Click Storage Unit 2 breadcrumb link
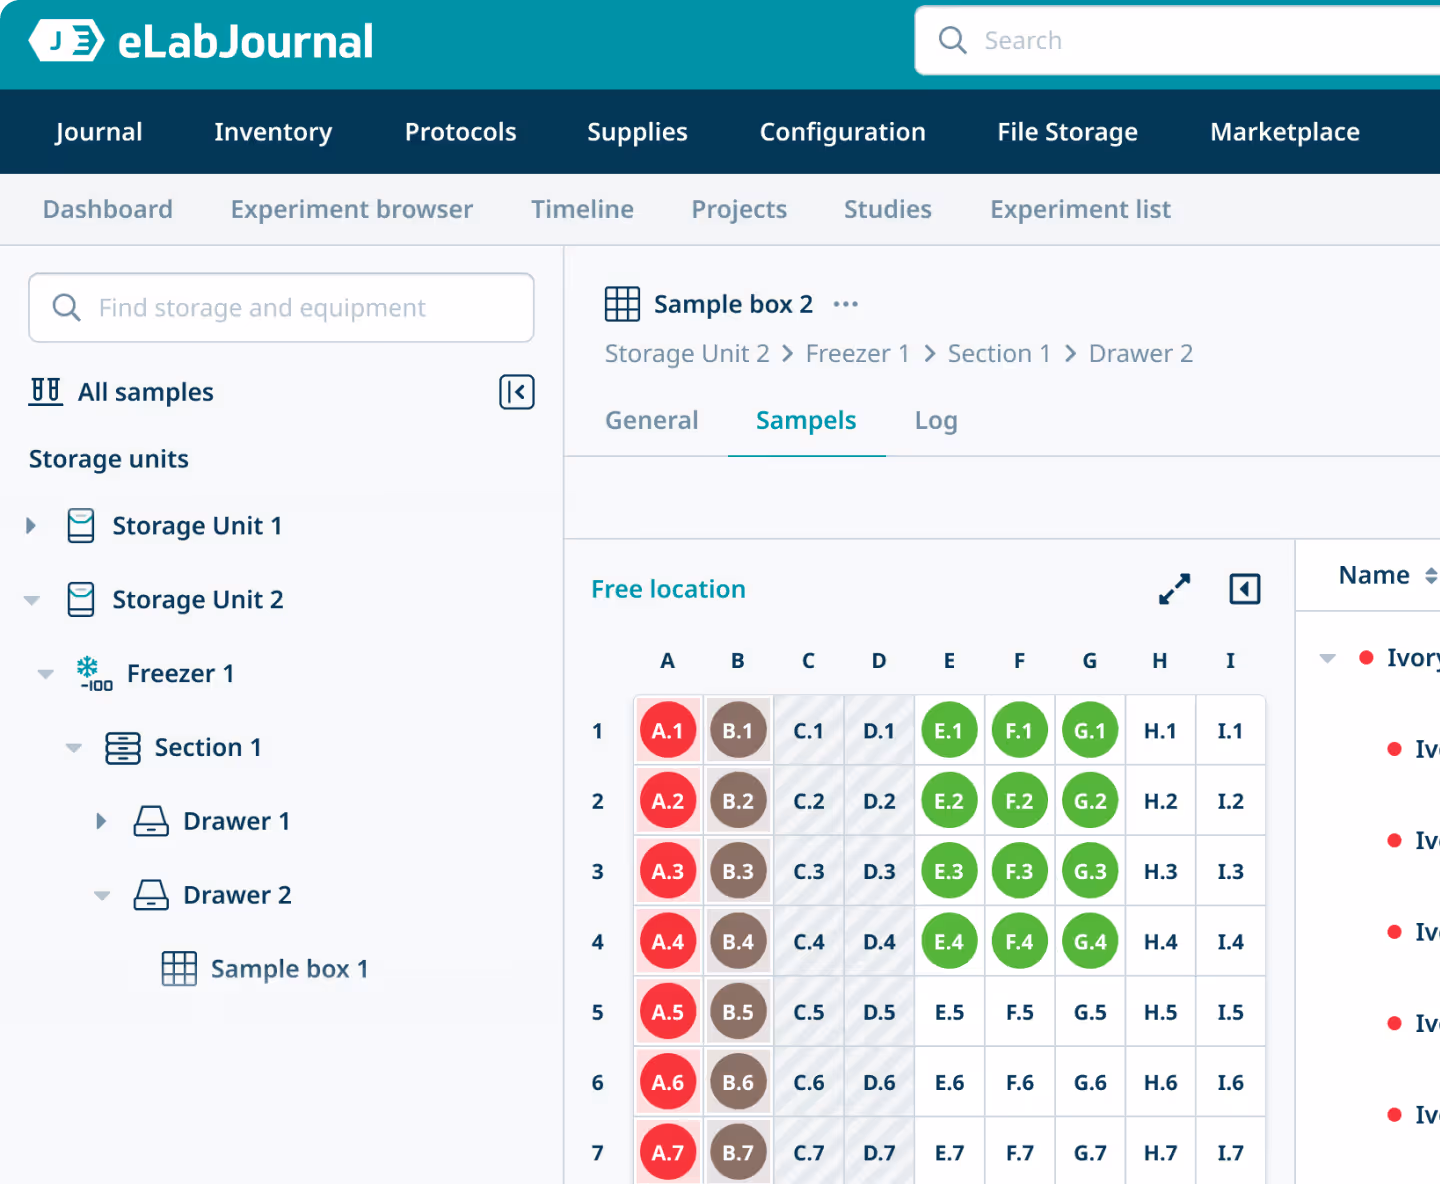The image size is (1440, 1184). tap(687, 353)
